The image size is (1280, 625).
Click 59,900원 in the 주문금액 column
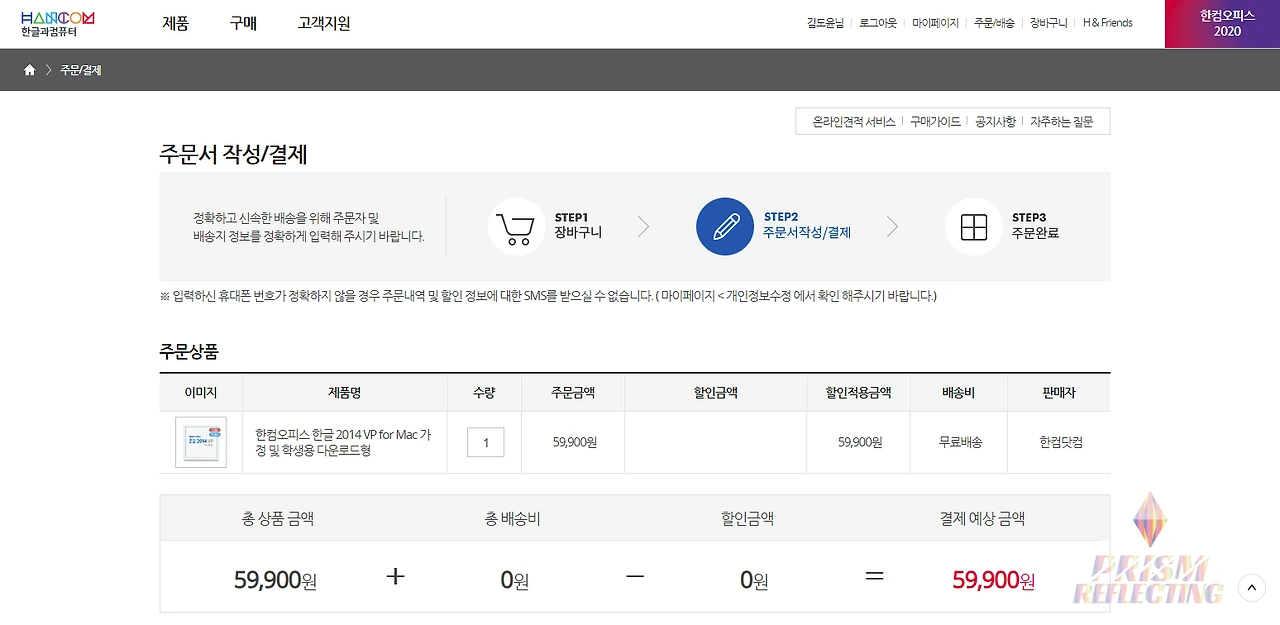[x=574, y=442]
